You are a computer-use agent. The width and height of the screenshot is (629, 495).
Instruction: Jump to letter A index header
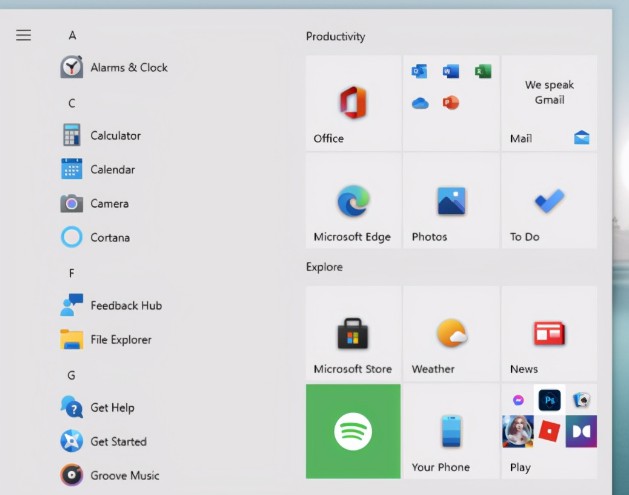click(72, 35)
